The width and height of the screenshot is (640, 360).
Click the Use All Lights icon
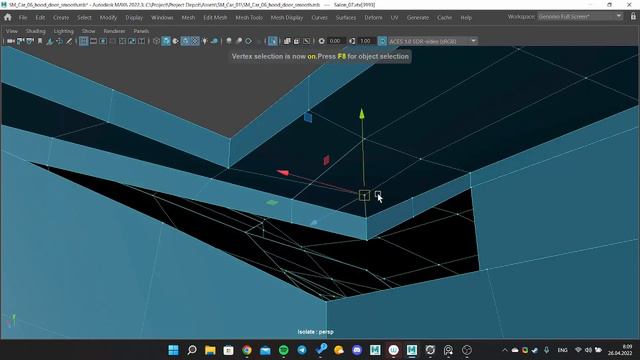click(204, 41)
